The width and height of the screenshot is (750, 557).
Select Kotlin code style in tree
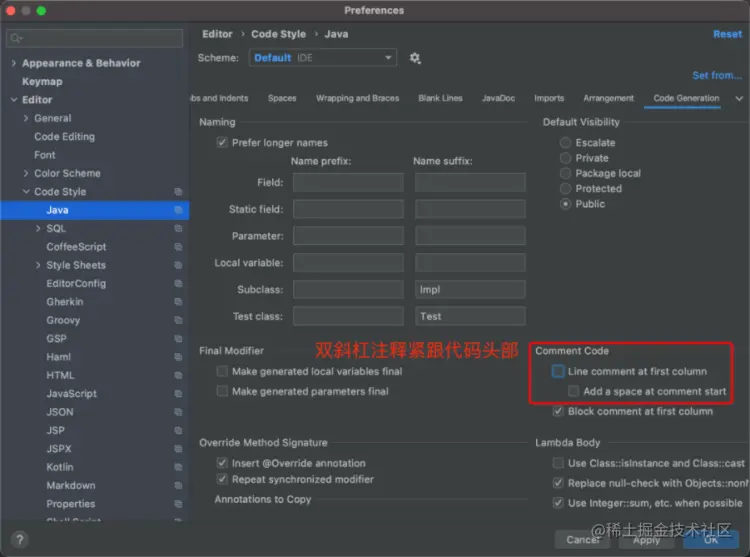coord(60,467)
